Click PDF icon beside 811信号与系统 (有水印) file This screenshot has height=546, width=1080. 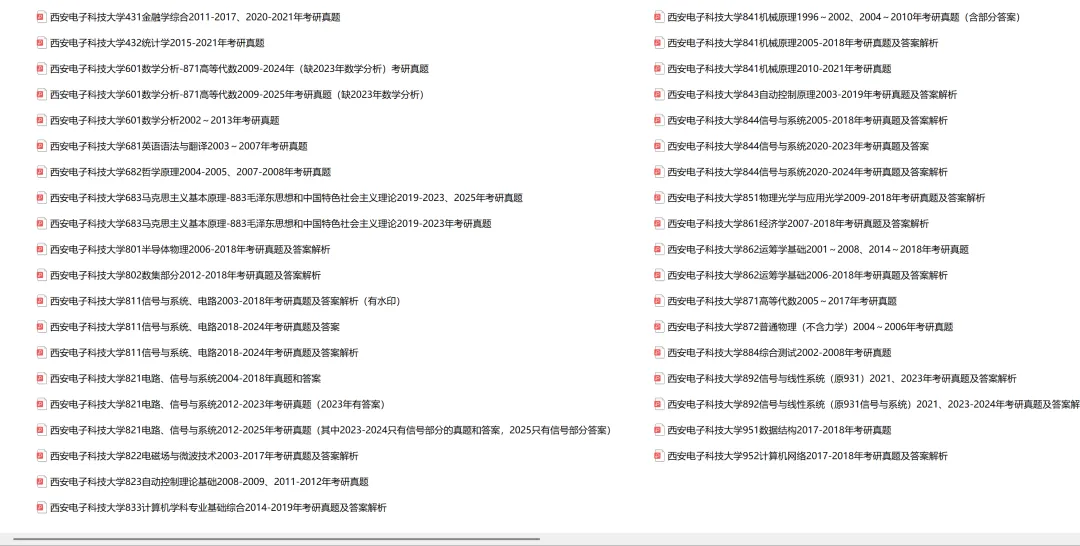point(41,301)
